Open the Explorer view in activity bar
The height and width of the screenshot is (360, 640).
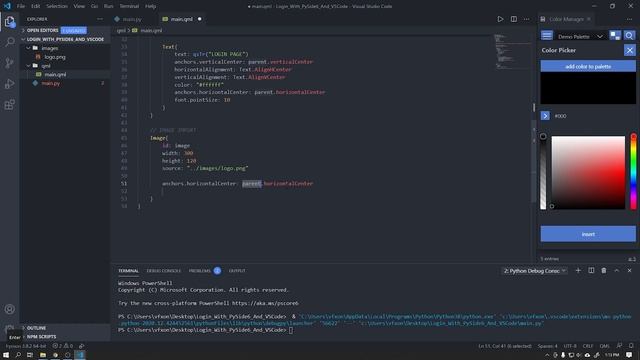pyautogui.click(x=10, y=21)
